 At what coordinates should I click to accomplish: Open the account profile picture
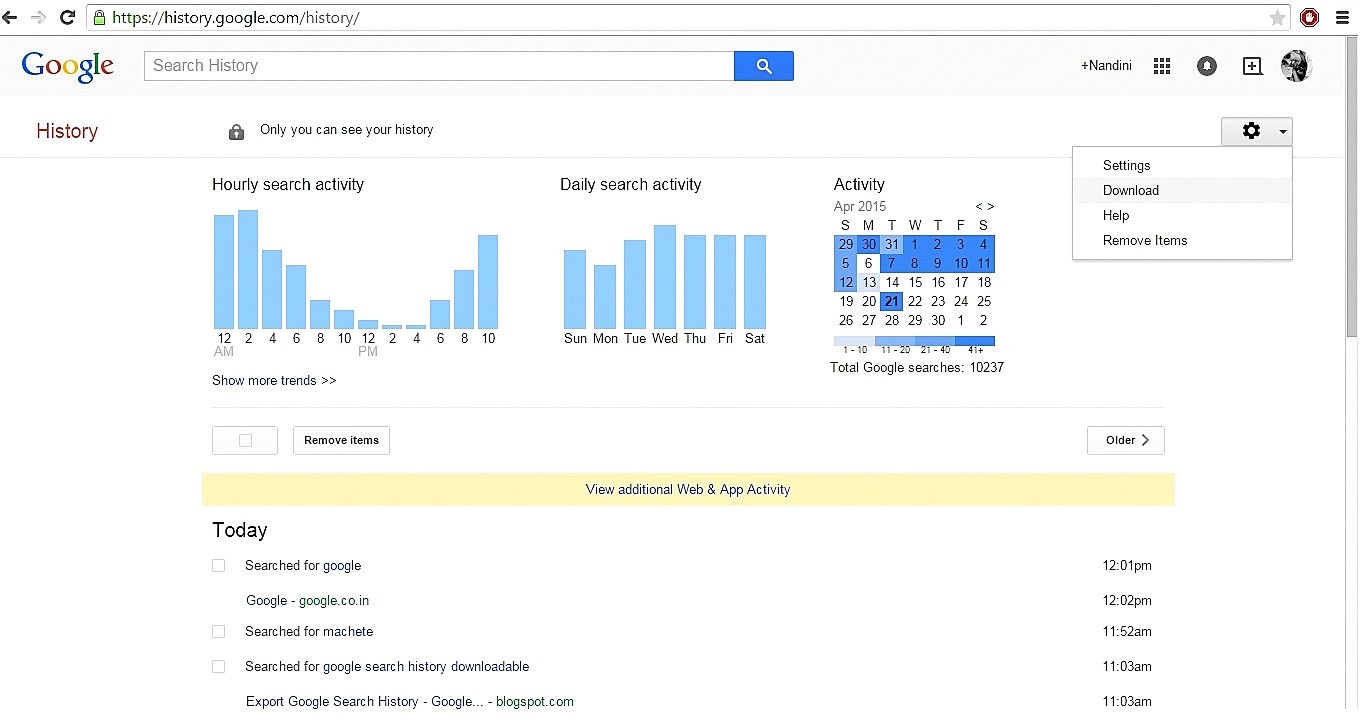(1296, 66)
